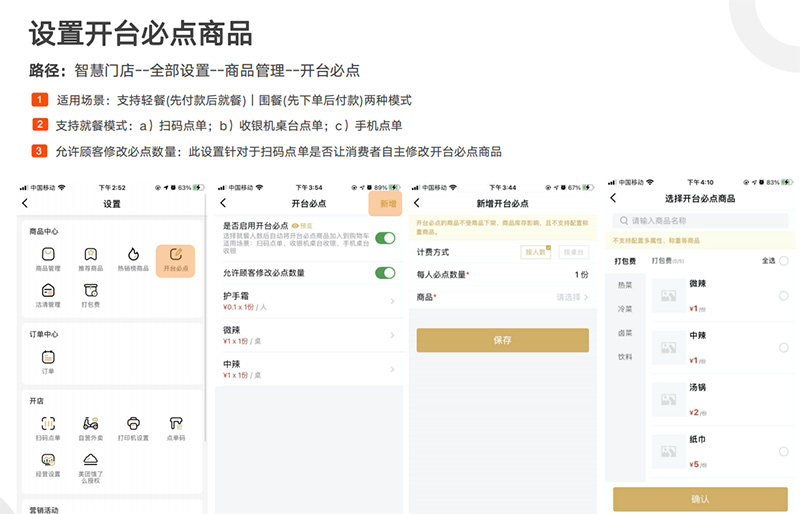Choose 按人数 billing method
Screen dimensions: 800x514
tap(536, 252)
